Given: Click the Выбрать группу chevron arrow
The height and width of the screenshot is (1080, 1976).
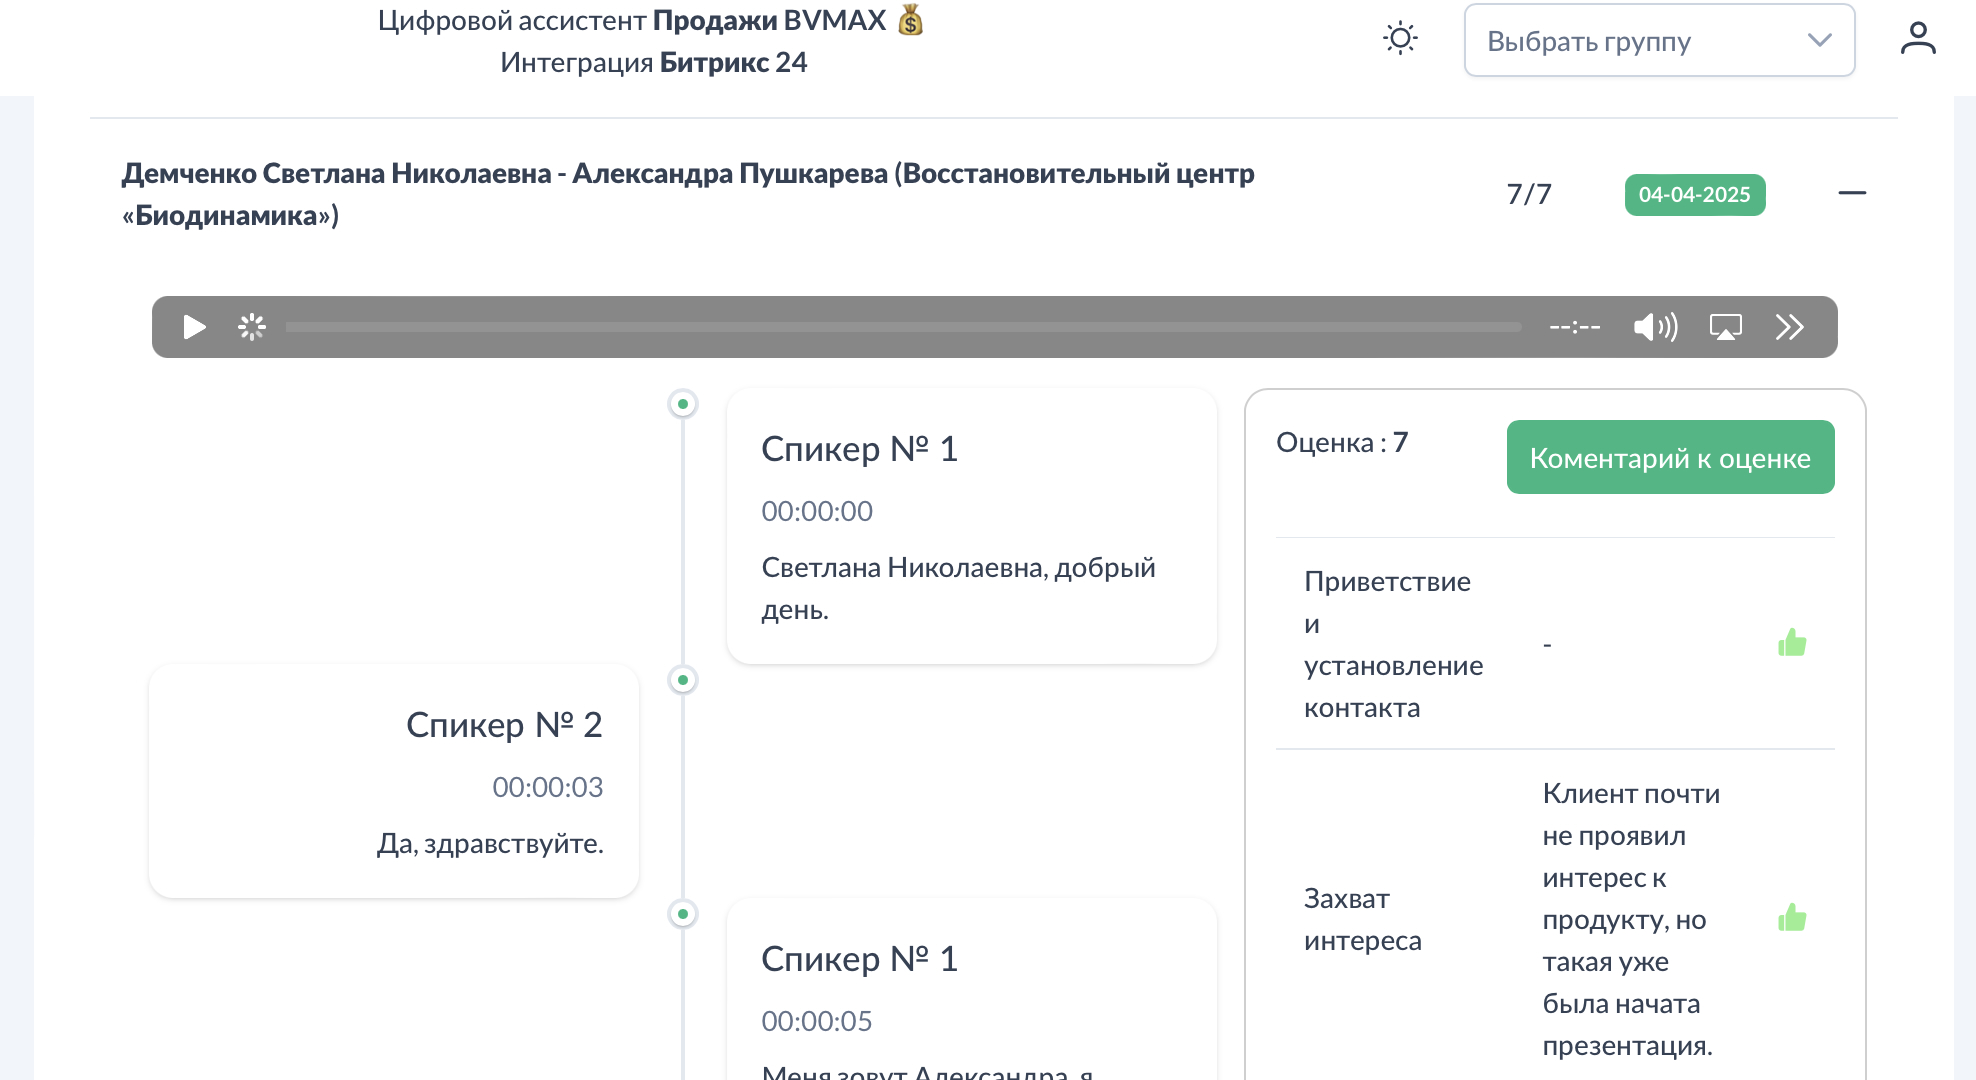Looking at the screenshot, I should [1819, 41].
